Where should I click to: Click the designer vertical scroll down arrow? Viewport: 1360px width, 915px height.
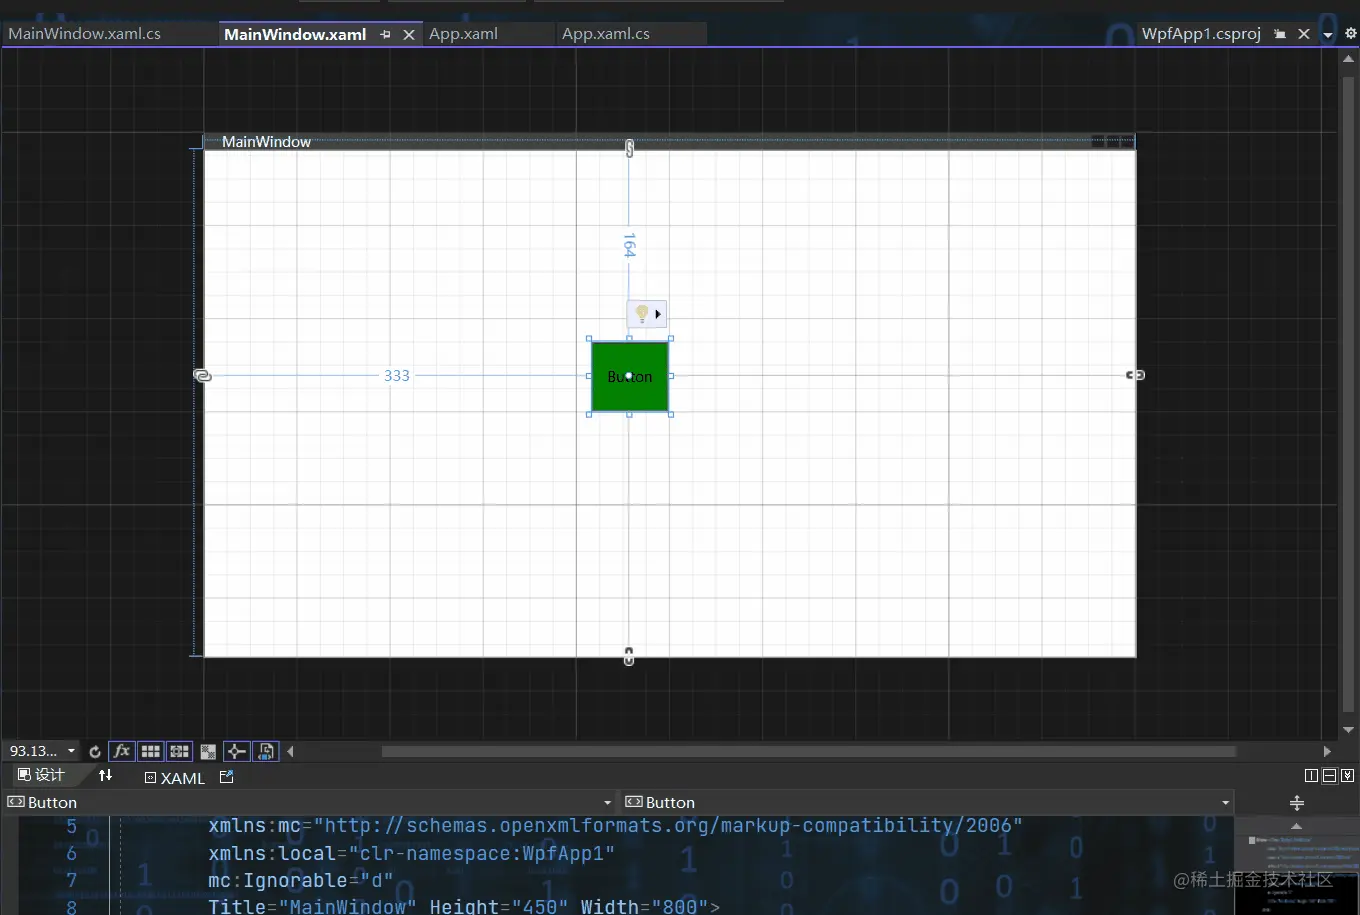pos(1348,730)
